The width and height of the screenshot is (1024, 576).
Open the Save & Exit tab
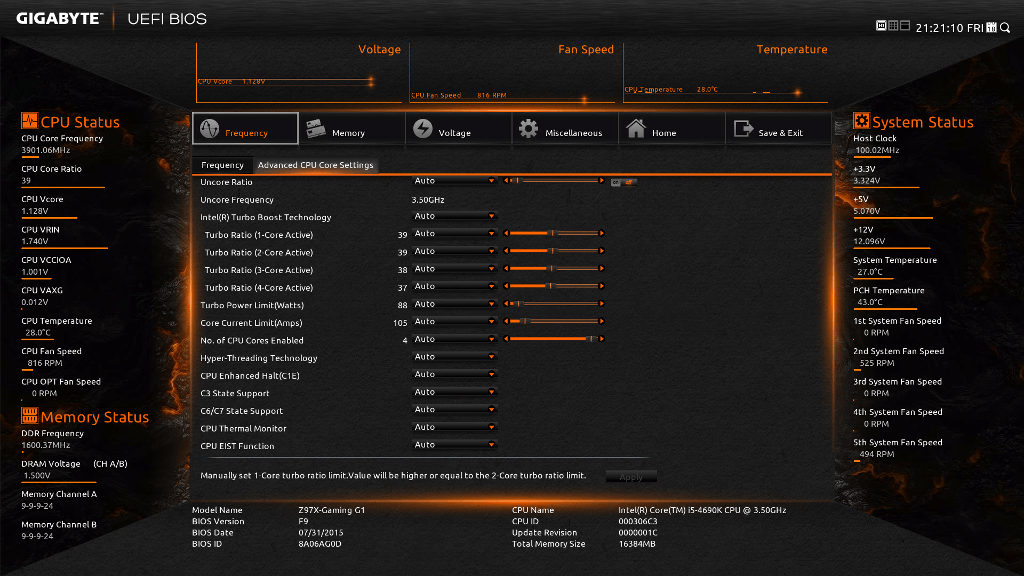(x=778, y=129)
